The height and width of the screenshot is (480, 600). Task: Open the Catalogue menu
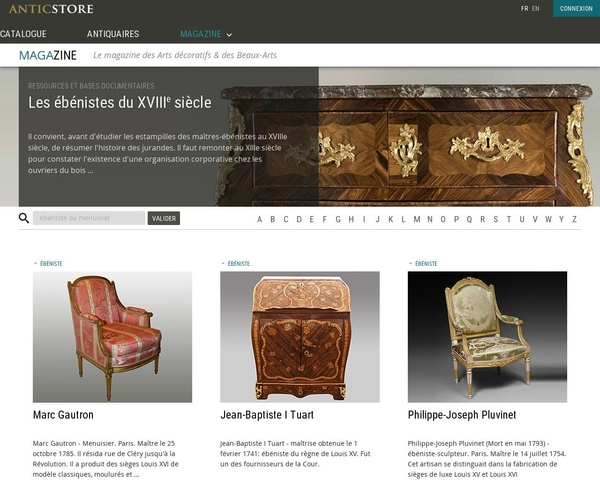tap(23, 34)
